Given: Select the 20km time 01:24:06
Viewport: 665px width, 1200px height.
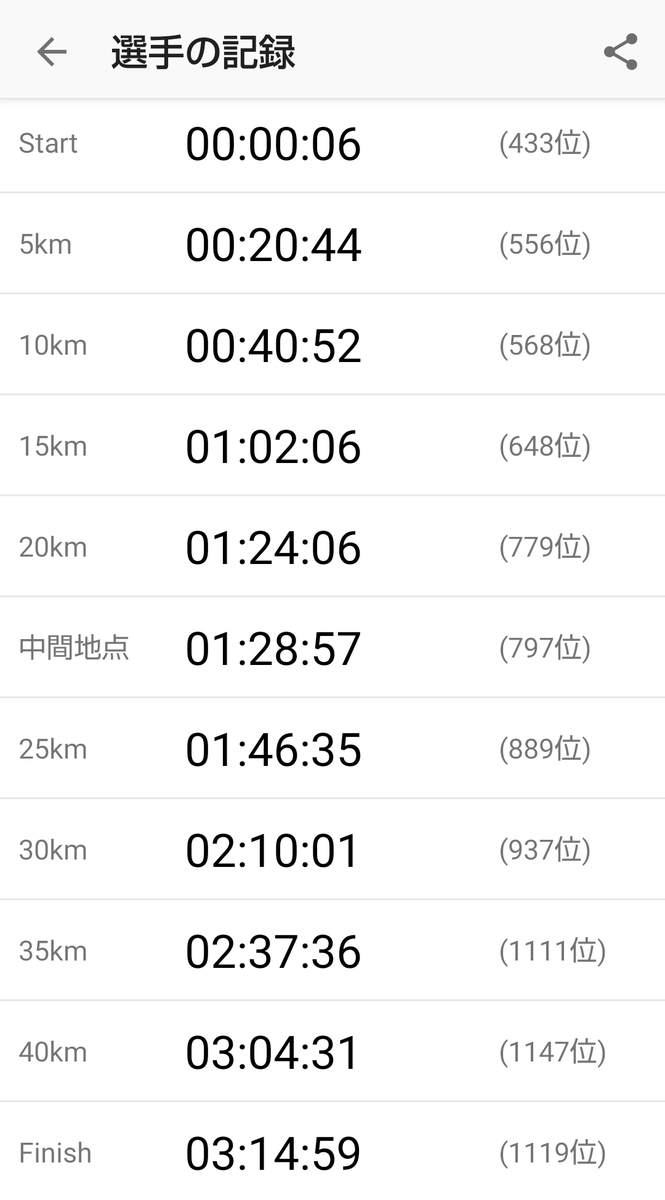Looking at the screenshot, I should (x=273, y=548).
